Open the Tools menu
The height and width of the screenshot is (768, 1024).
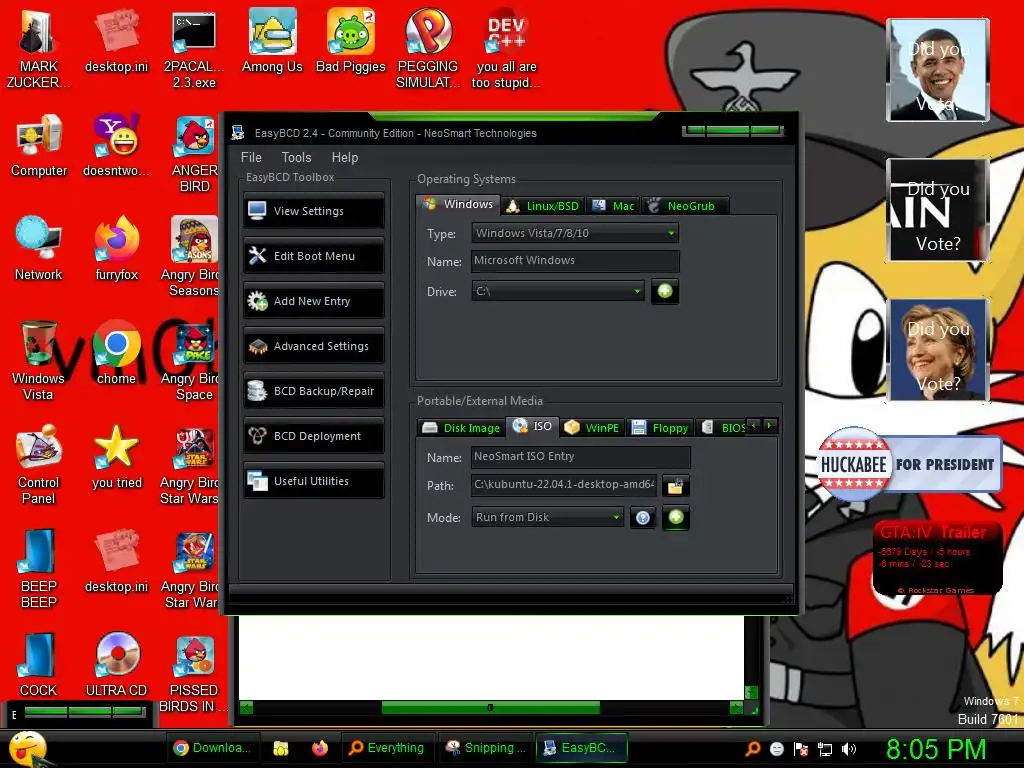296,157
